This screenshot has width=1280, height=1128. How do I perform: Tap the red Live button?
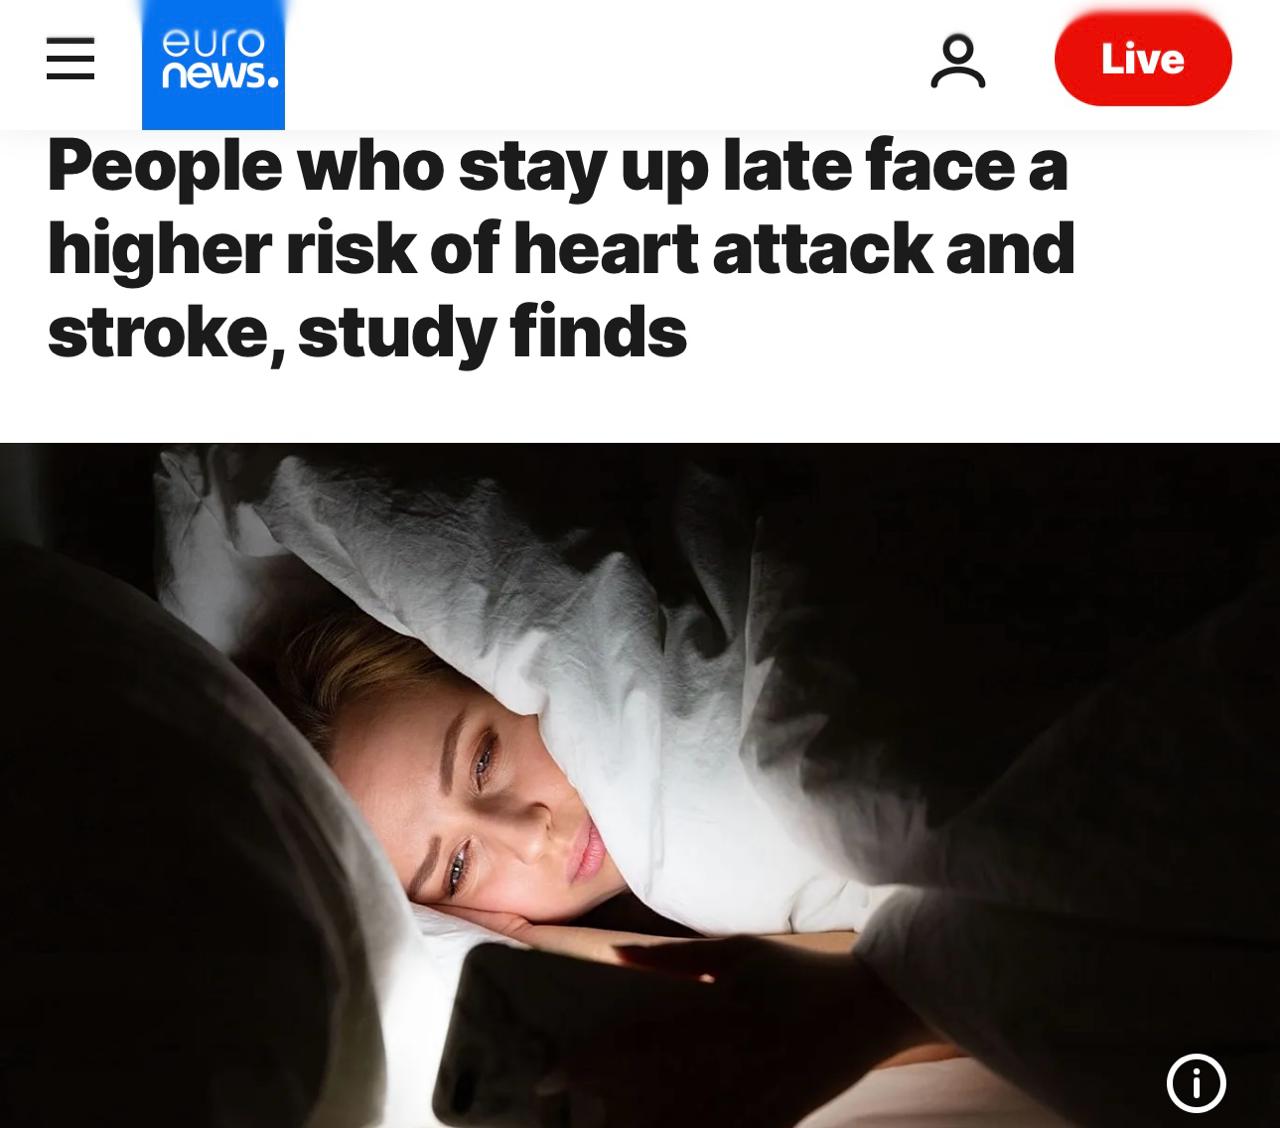tap(1143, 59)
